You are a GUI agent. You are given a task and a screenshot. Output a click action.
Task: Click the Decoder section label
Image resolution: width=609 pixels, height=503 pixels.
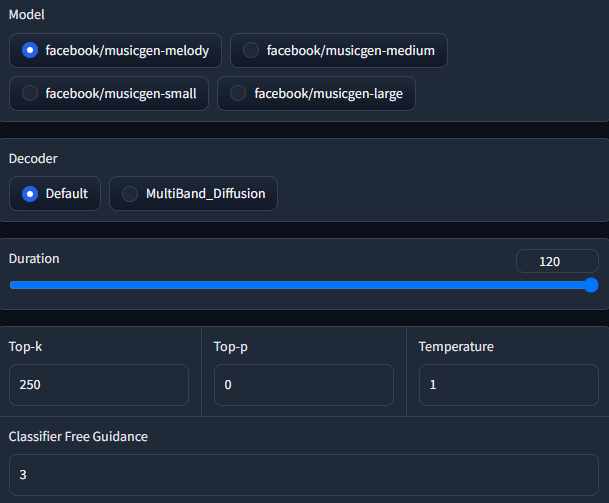[x=33, y=158]
